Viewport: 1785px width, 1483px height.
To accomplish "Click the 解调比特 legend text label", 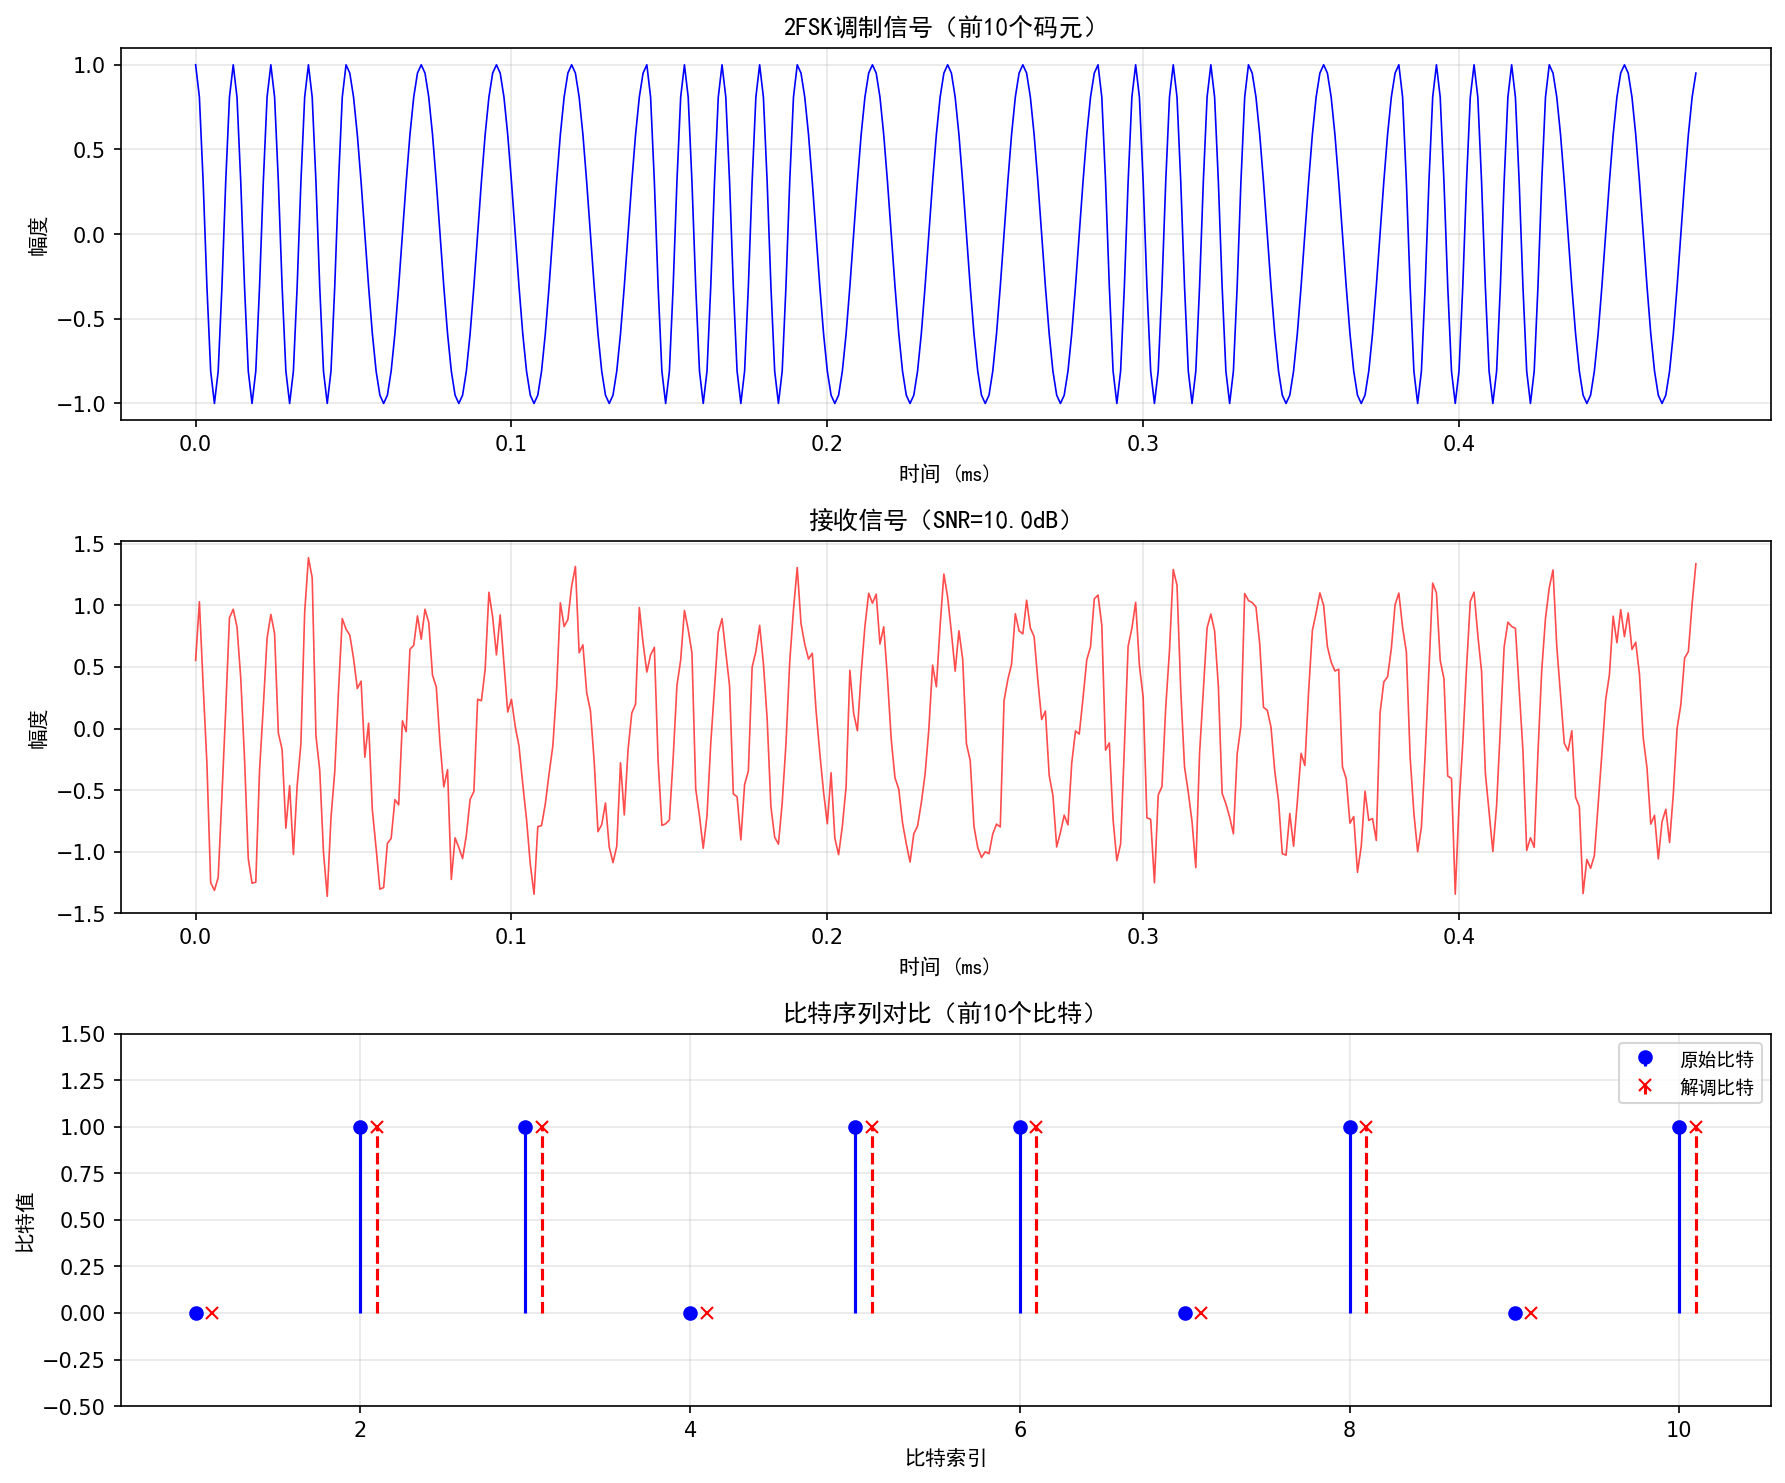I will coord(1716,1087).
